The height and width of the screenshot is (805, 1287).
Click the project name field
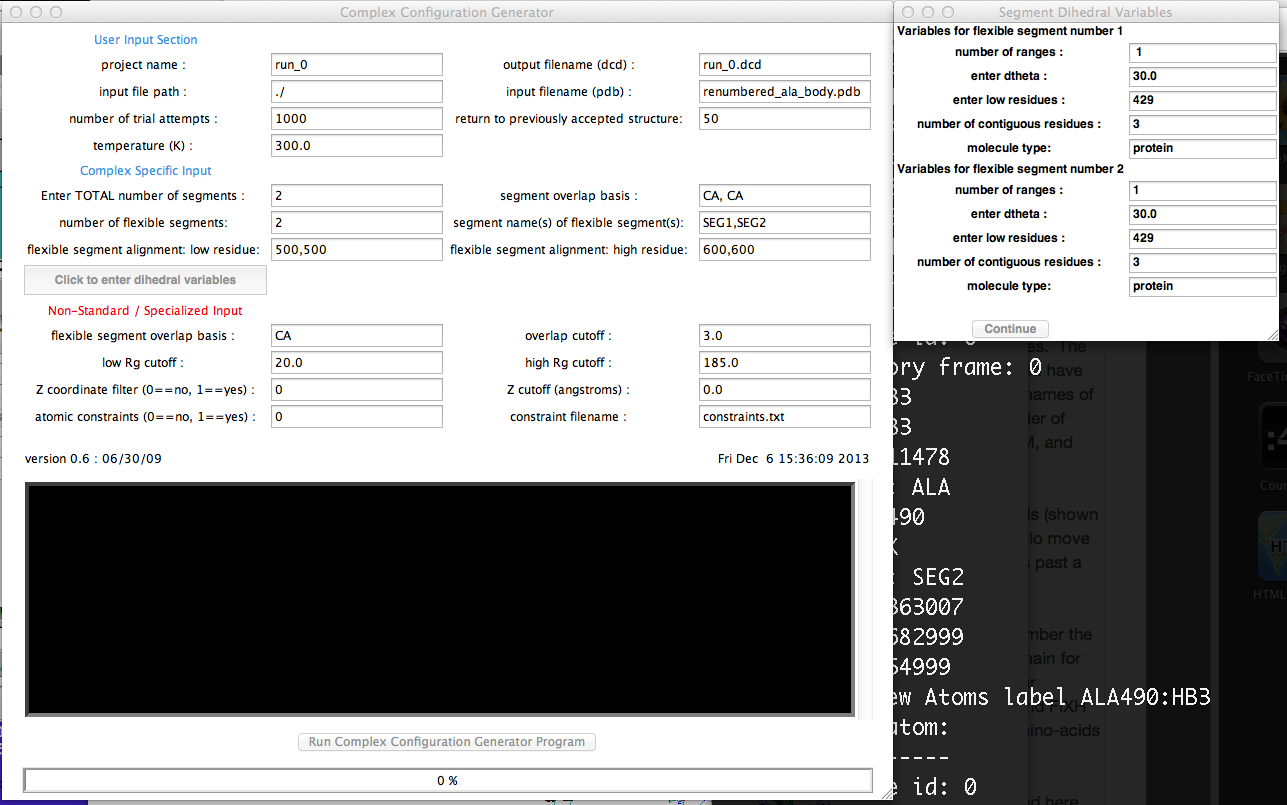tap(356, 65)
